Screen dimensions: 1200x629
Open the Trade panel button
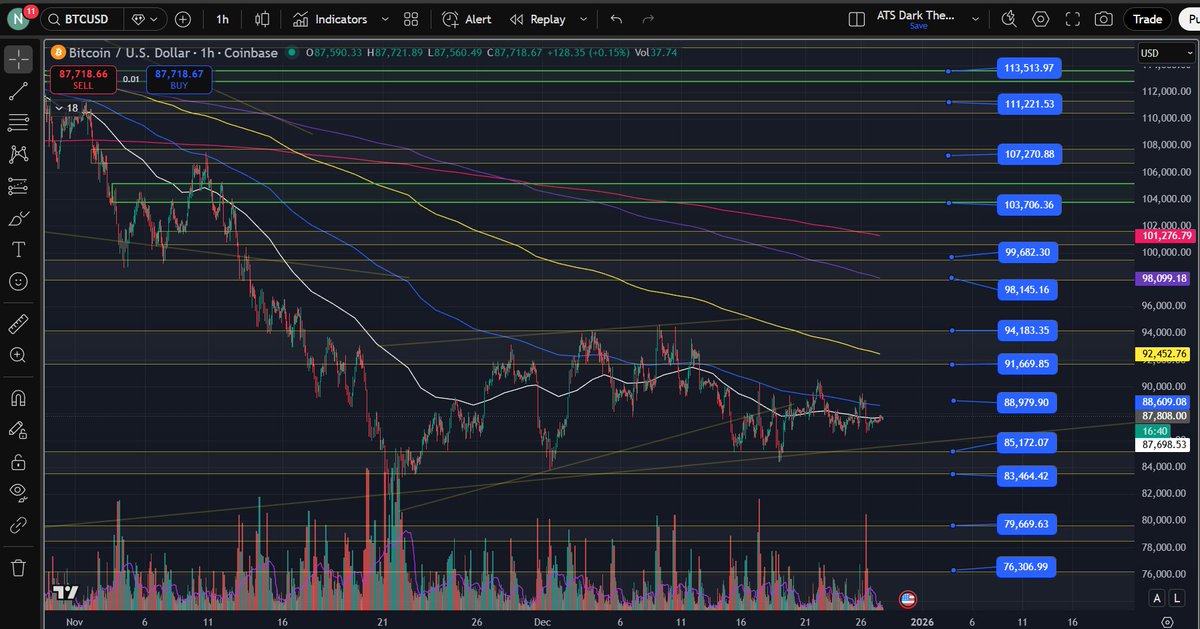click(x=1147, y=19)
